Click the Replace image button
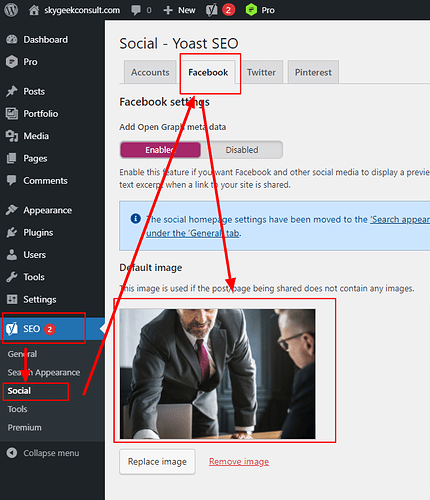The width and height of the screenshot is (430, 500). (157, 462)
